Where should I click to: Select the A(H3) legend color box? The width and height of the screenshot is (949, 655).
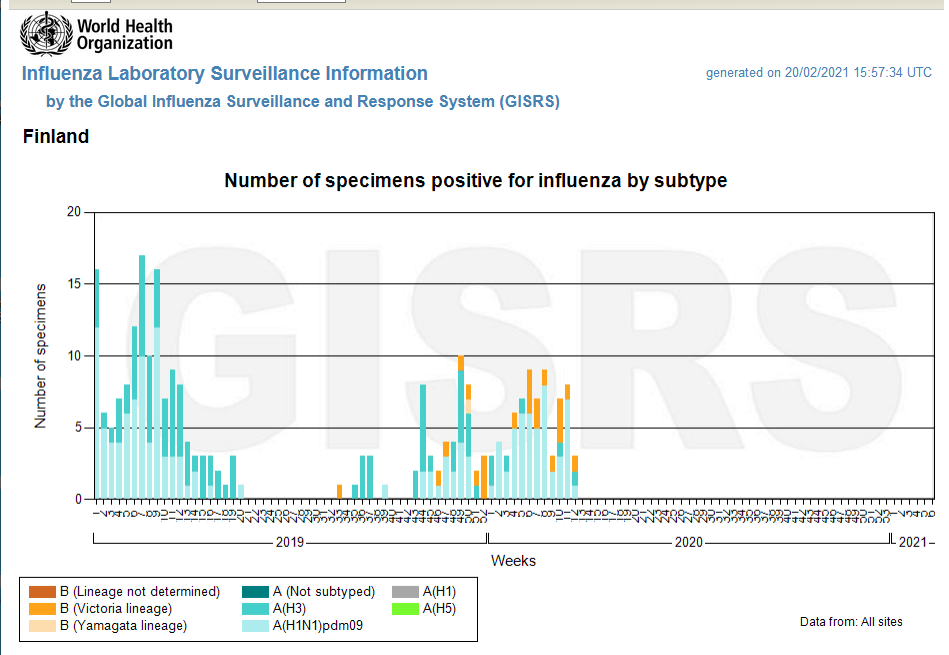[x=256, y=609]
